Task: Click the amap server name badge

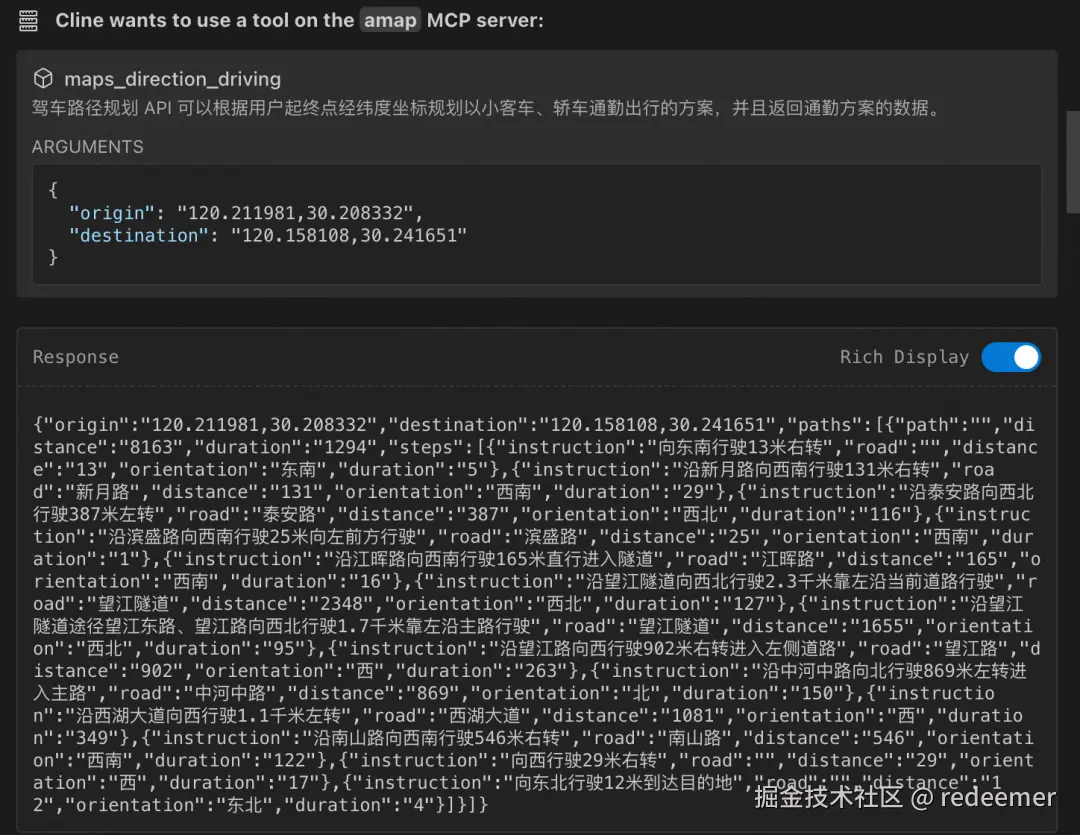Action: (x=390, y=20)
